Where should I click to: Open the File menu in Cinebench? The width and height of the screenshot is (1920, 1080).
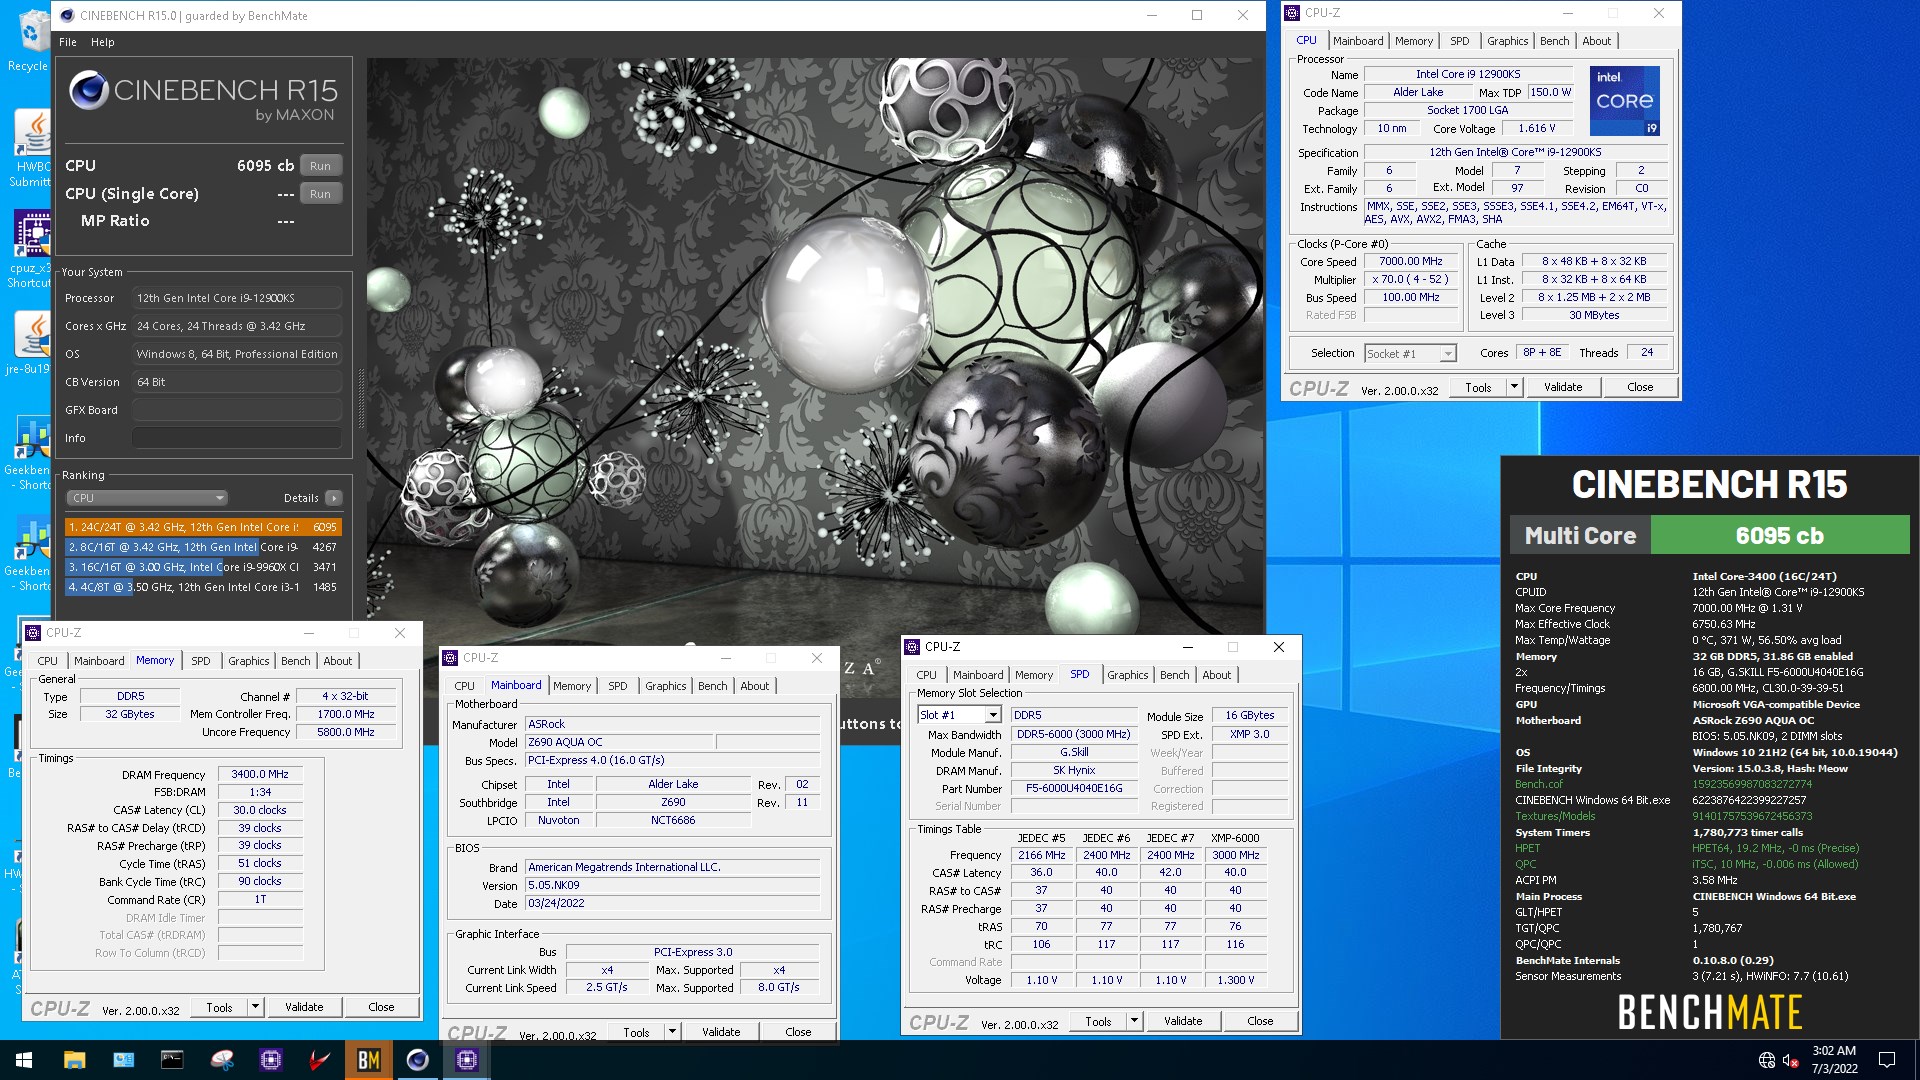[68, 42]
